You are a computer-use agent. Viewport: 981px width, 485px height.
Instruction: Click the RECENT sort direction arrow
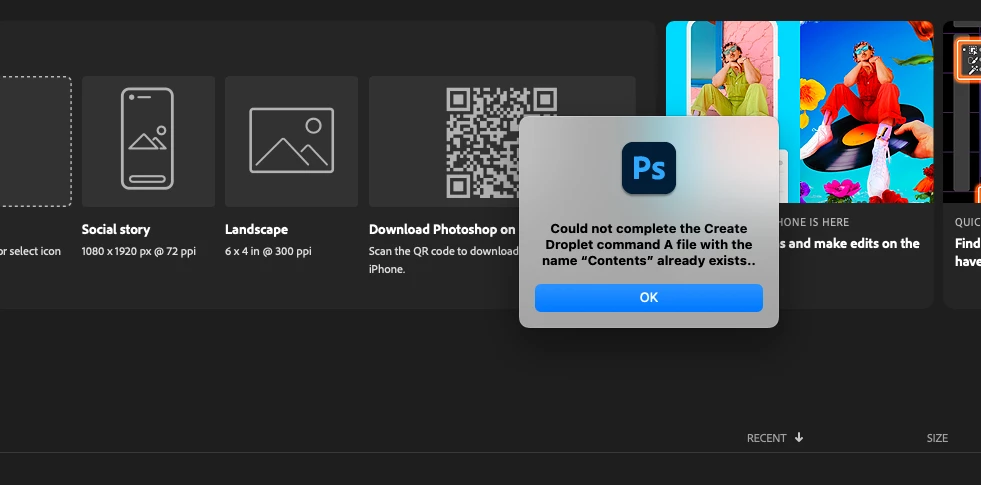(x=799, y=437)
